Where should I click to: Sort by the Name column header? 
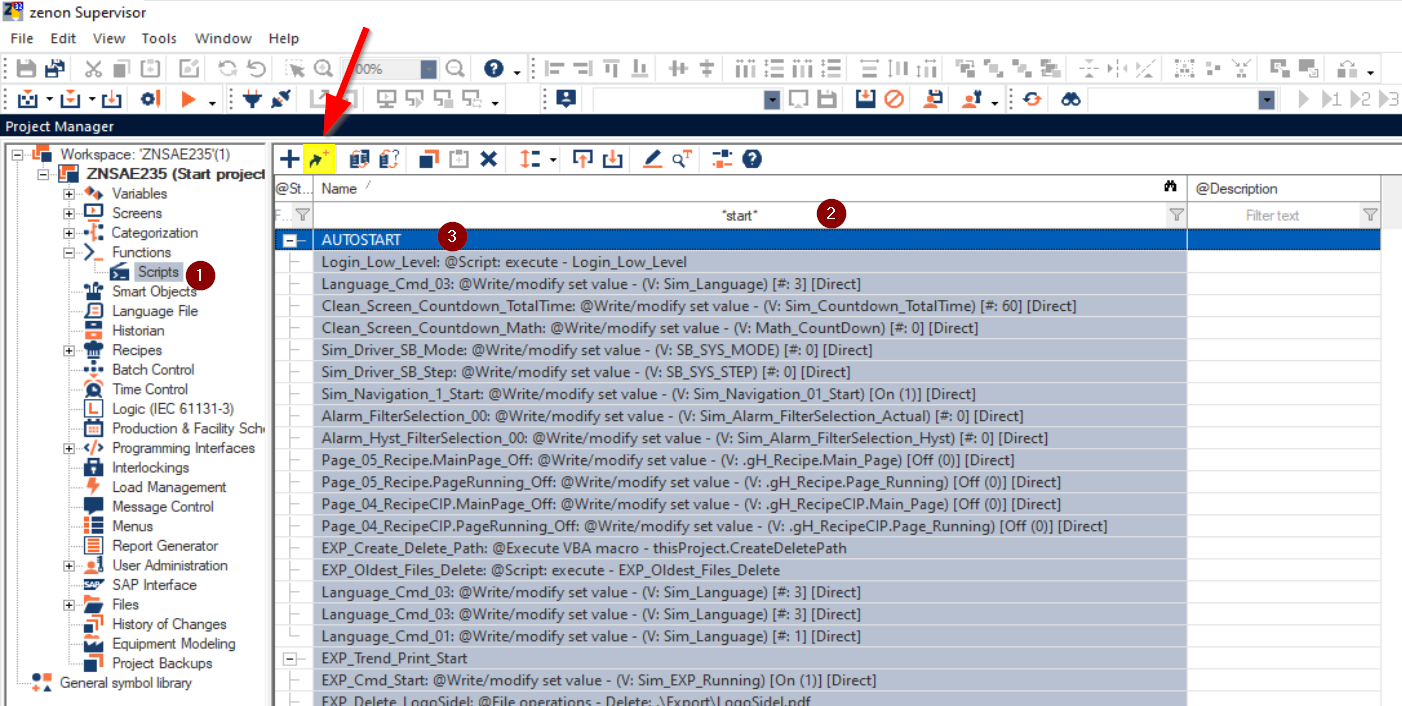point(750,188)
